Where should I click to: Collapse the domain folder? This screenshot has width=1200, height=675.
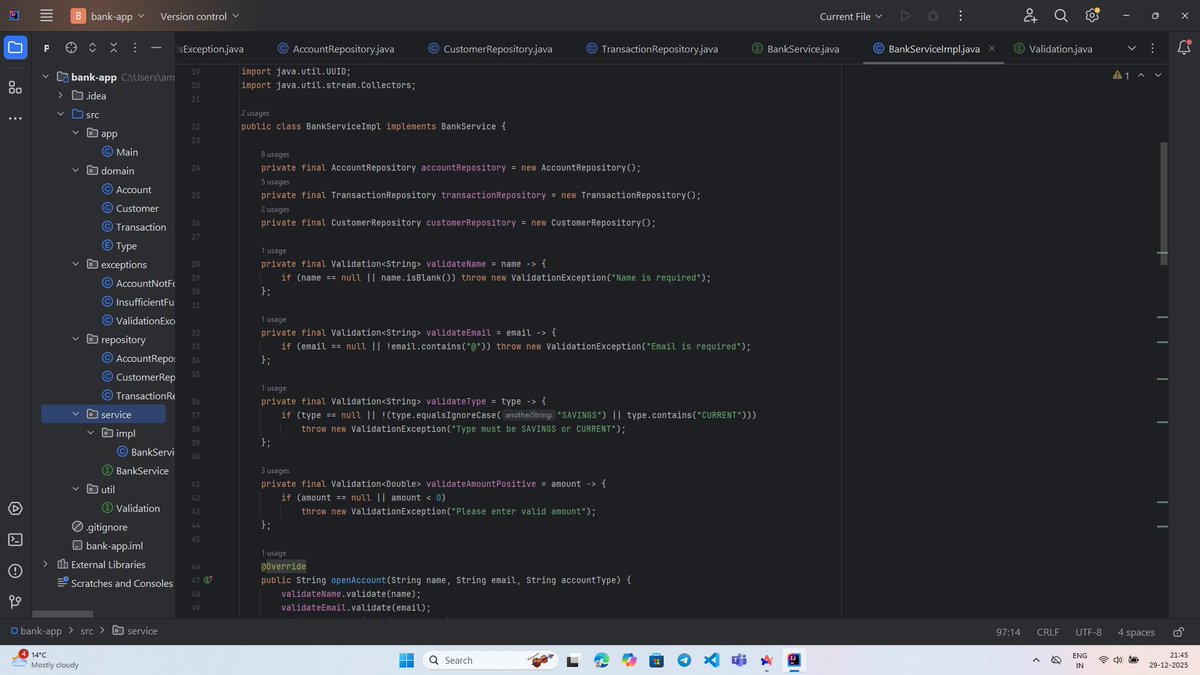click(x=76, y=171)
